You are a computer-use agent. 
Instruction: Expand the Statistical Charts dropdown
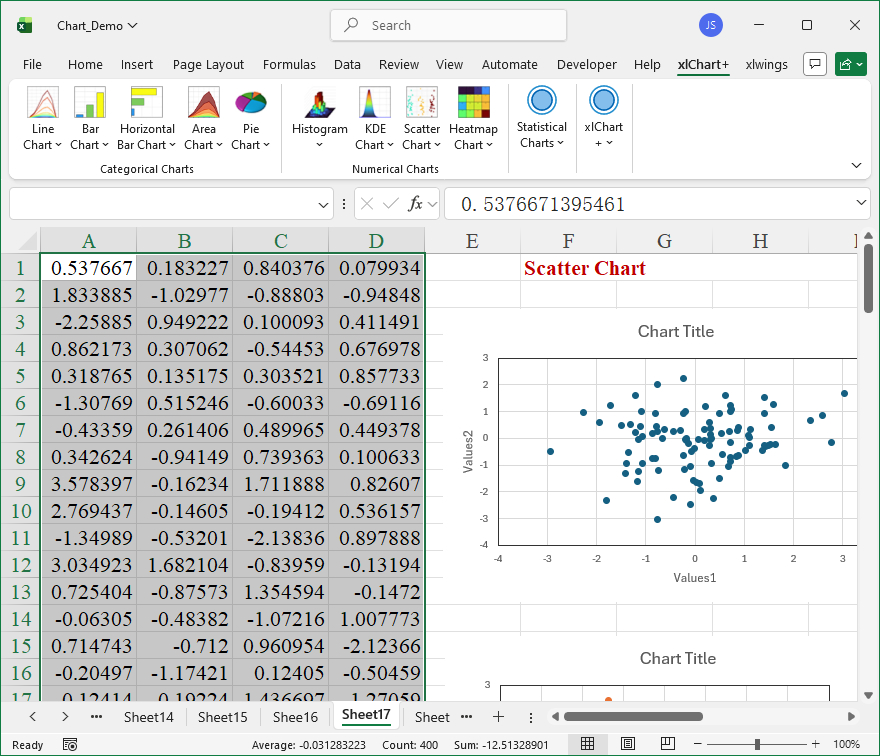point(541,118)
